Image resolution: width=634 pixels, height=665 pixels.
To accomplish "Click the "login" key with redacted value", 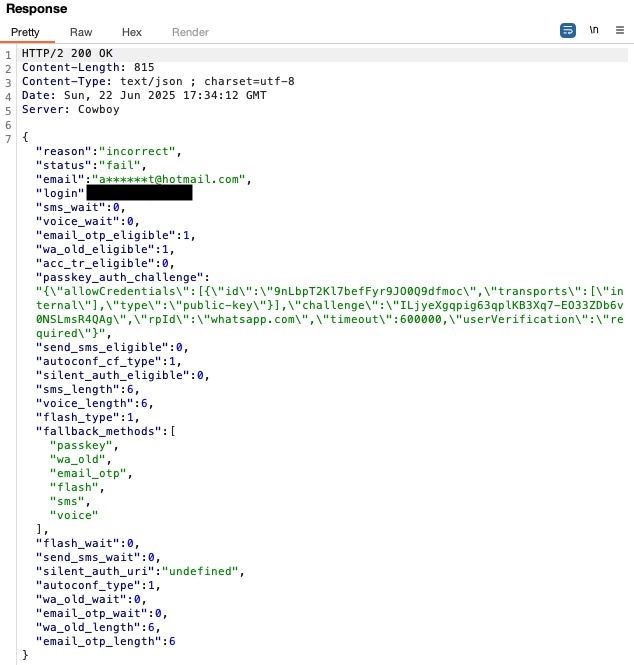I will (x=60, y=193).
